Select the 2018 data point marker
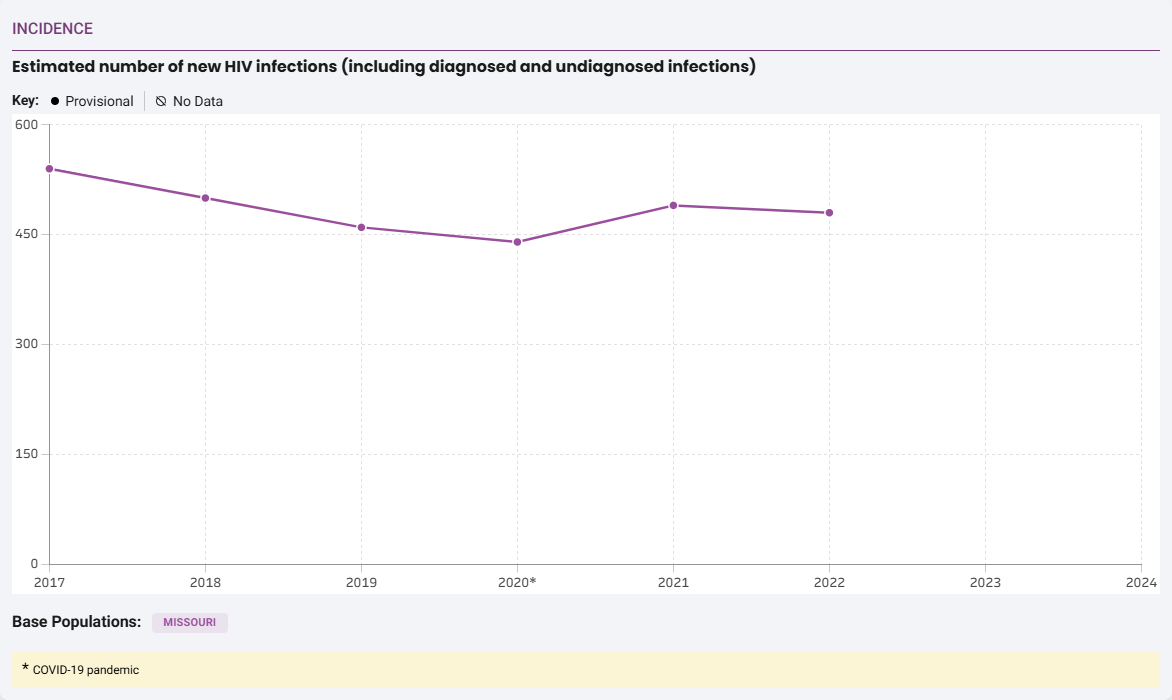 [x=205, y=196]
